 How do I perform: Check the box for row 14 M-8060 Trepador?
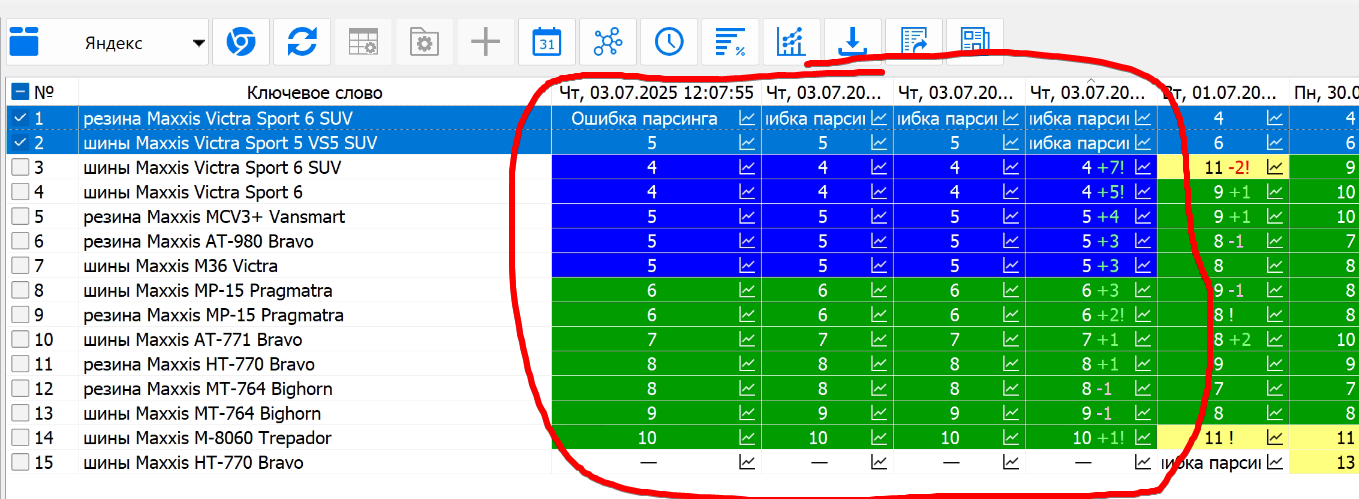pyautogui.click(x=20, y=438)
